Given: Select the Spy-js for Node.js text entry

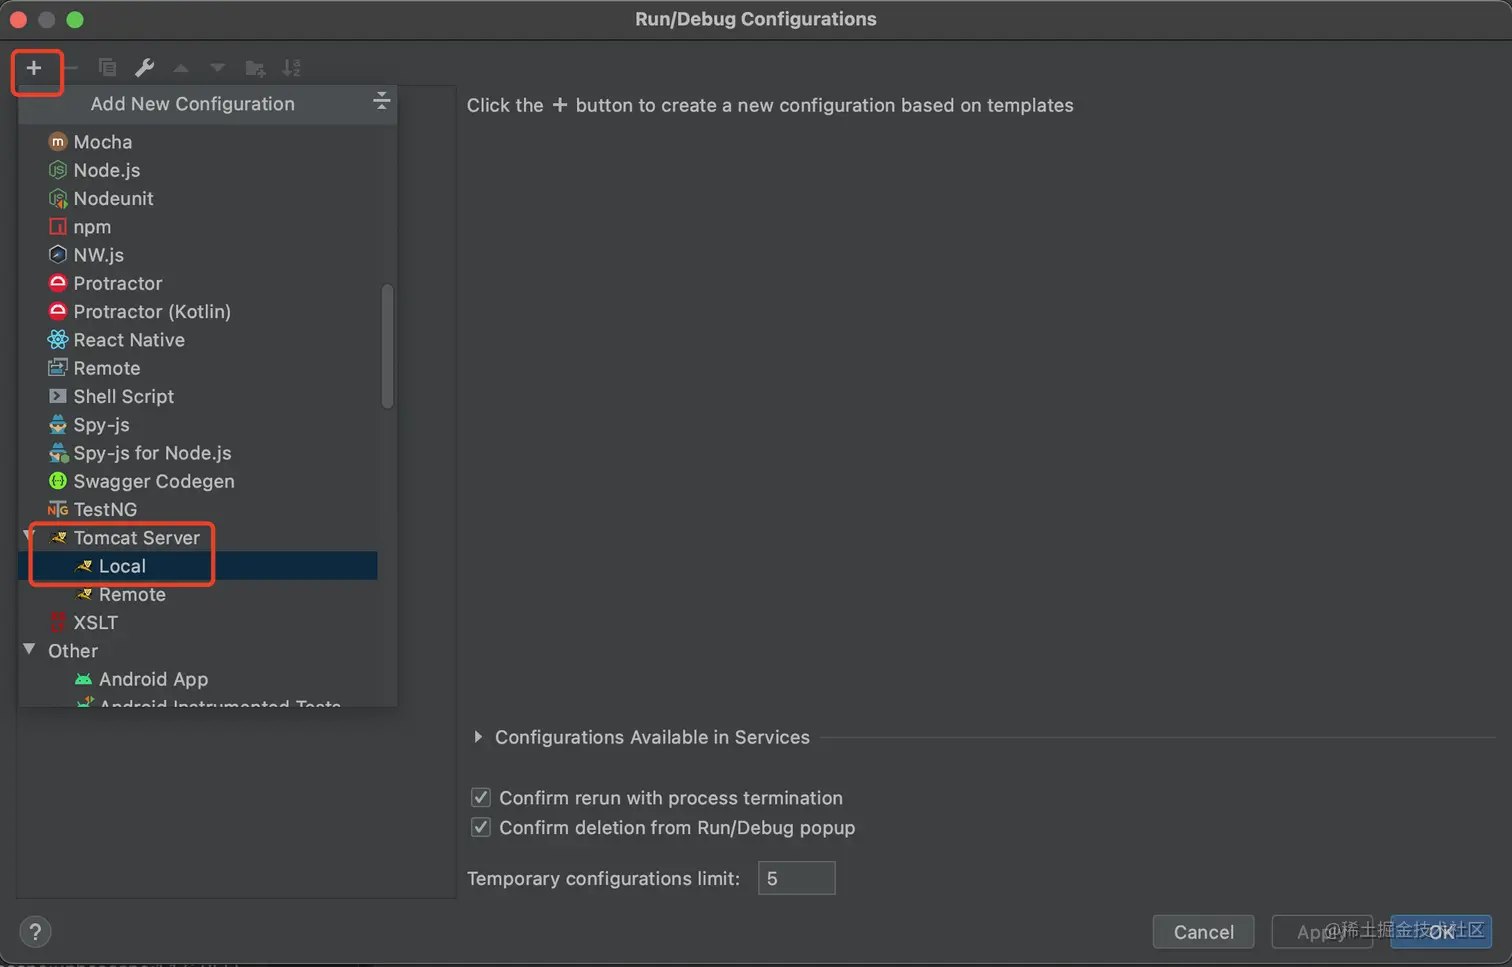Looking at the screenshot, I should point(152,454).
